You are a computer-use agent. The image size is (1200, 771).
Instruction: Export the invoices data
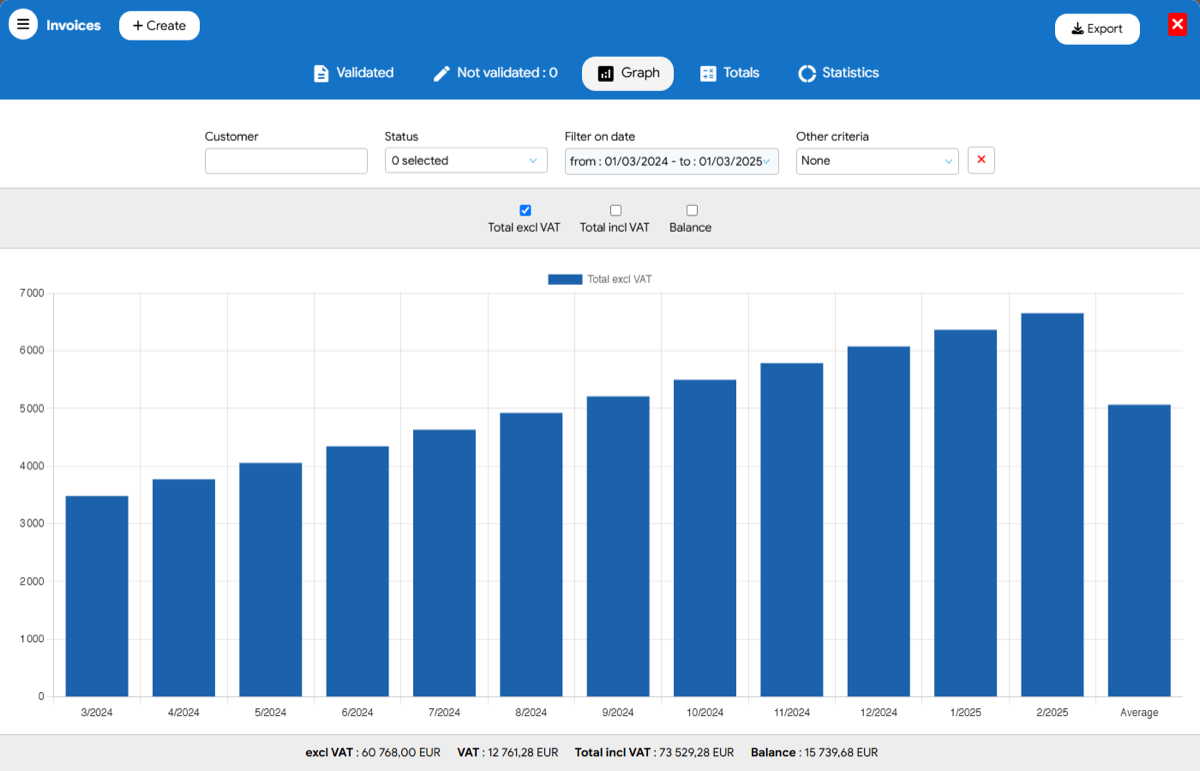point(1097,29)
